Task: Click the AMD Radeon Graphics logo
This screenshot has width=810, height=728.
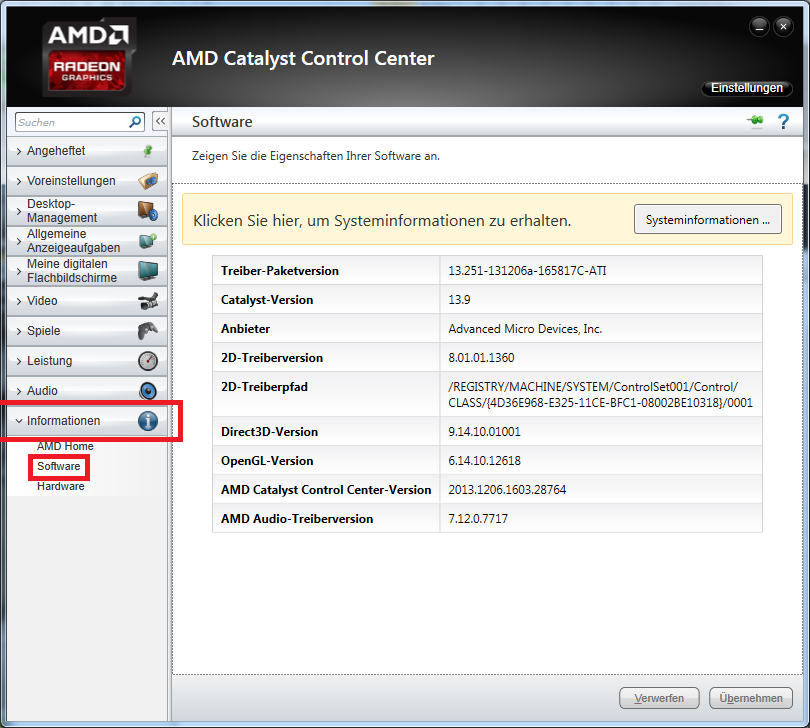Action: [x=88, y=57]
